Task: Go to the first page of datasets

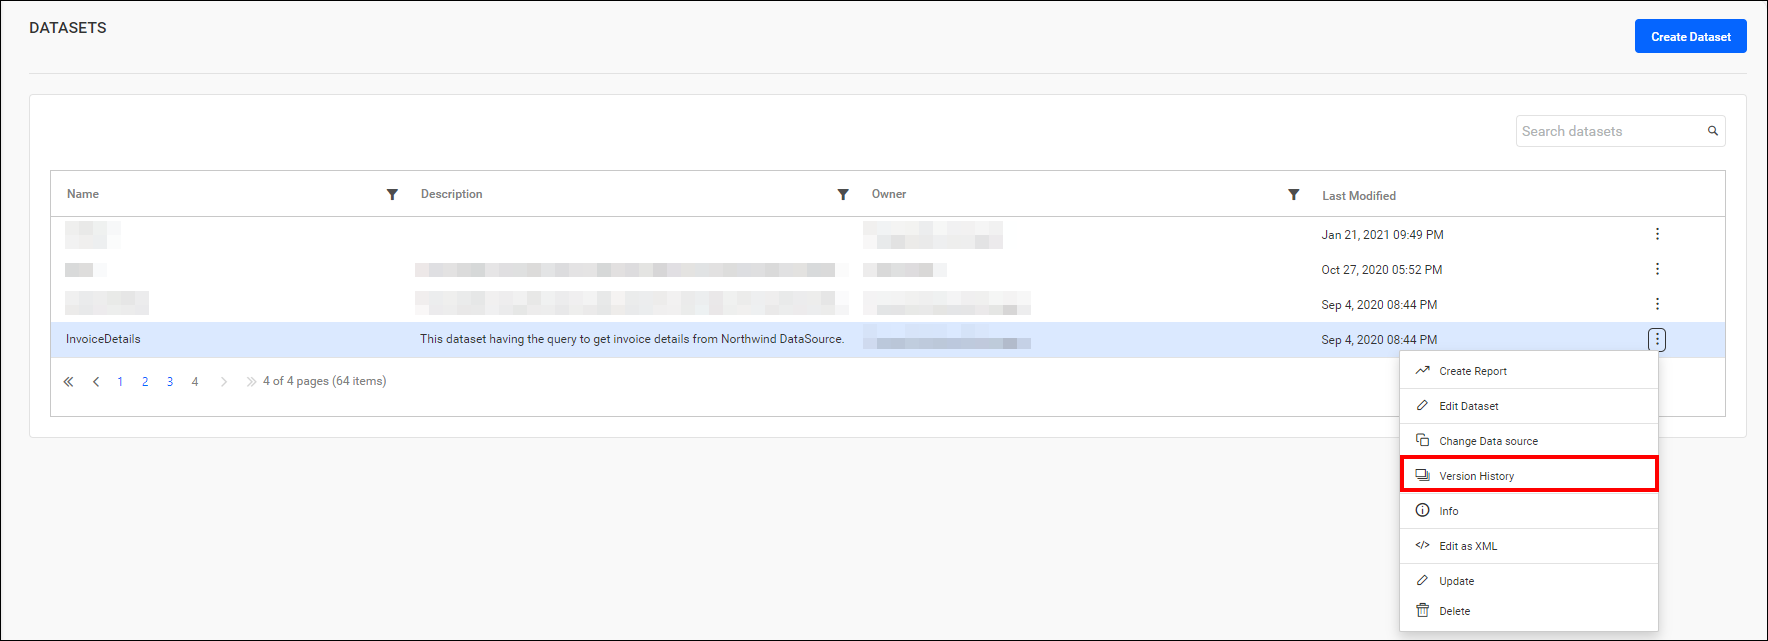Action: [68, 382]
